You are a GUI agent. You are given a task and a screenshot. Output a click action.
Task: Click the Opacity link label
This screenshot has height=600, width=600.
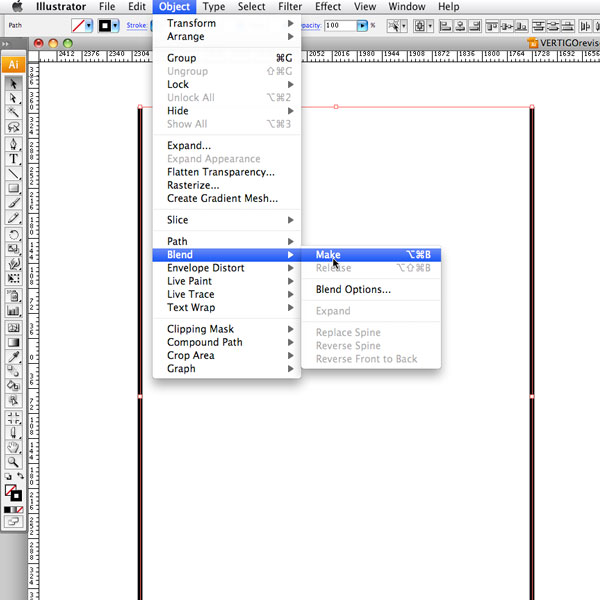coord(311,25)
